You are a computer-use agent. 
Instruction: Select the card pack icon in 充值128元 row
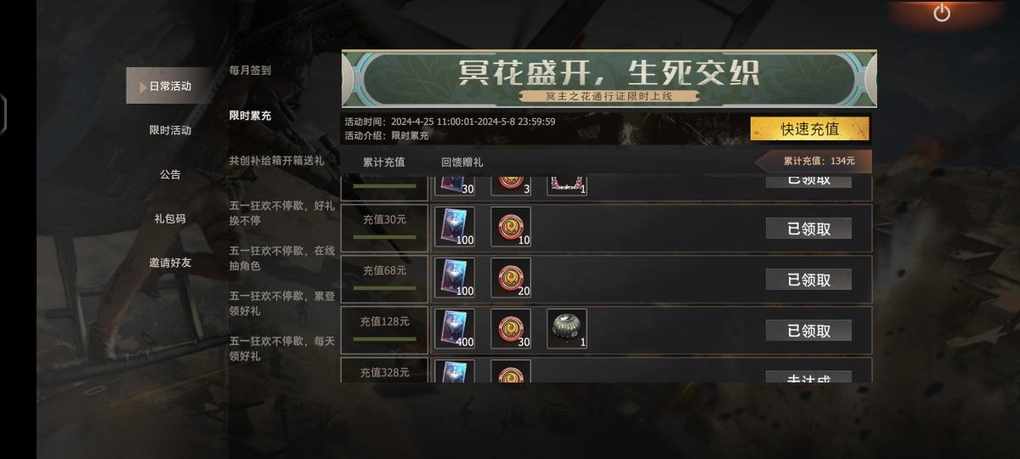click(x=454, y=329)
